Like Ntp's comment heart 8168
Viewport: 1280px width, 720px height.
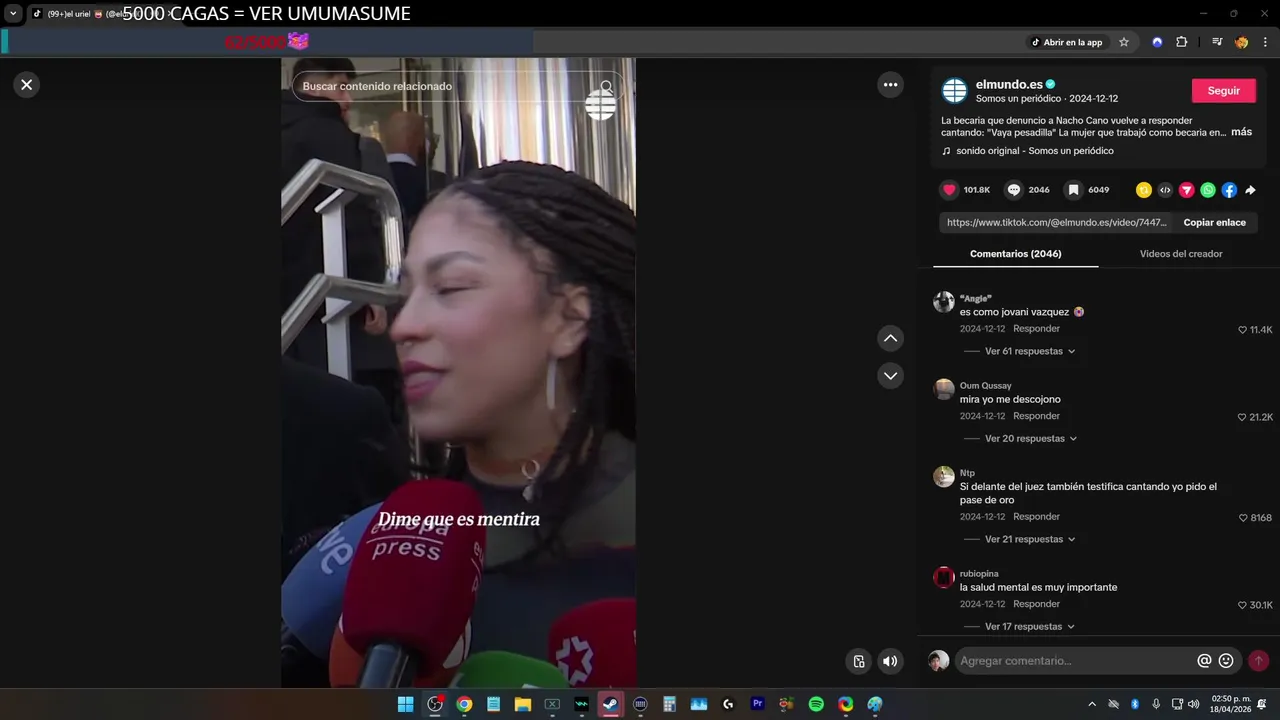click(1243, 518)
